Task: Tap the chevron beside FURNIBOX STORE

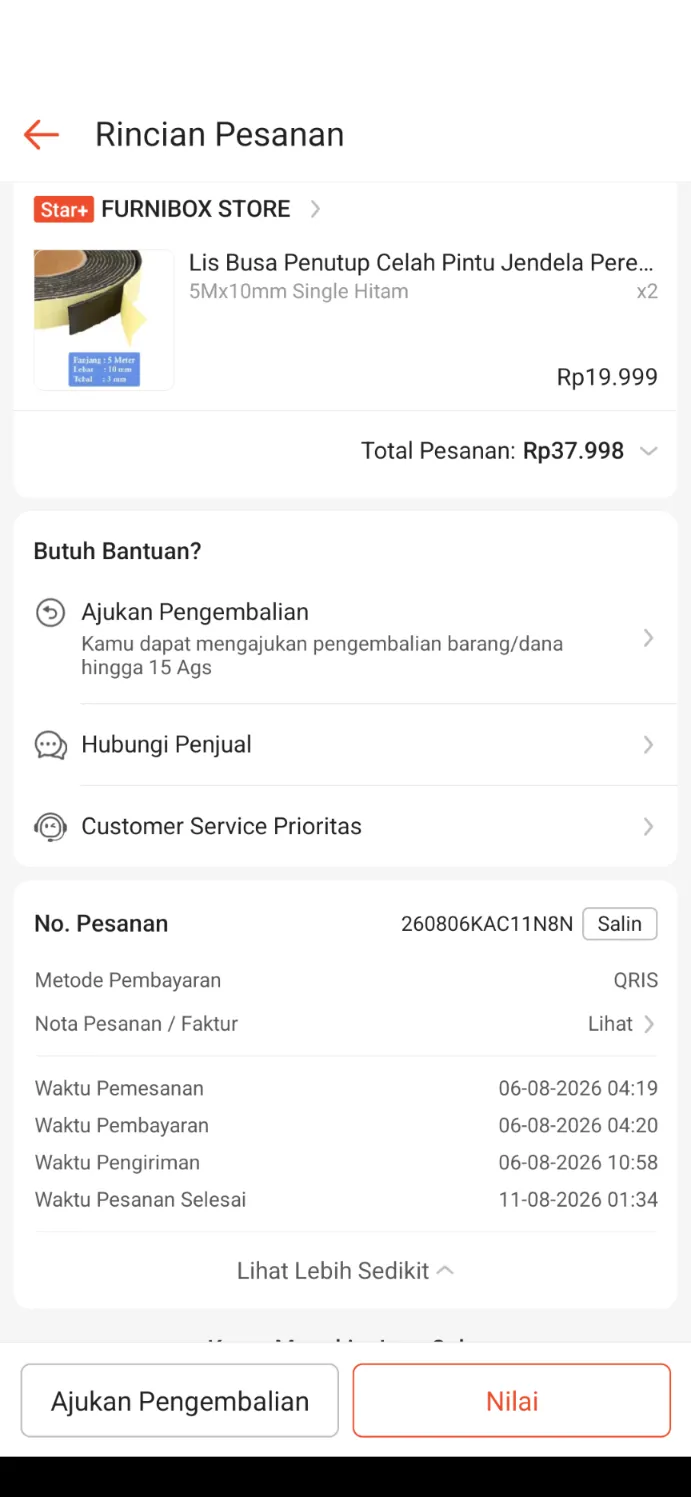Action: (x=315, y=209)
